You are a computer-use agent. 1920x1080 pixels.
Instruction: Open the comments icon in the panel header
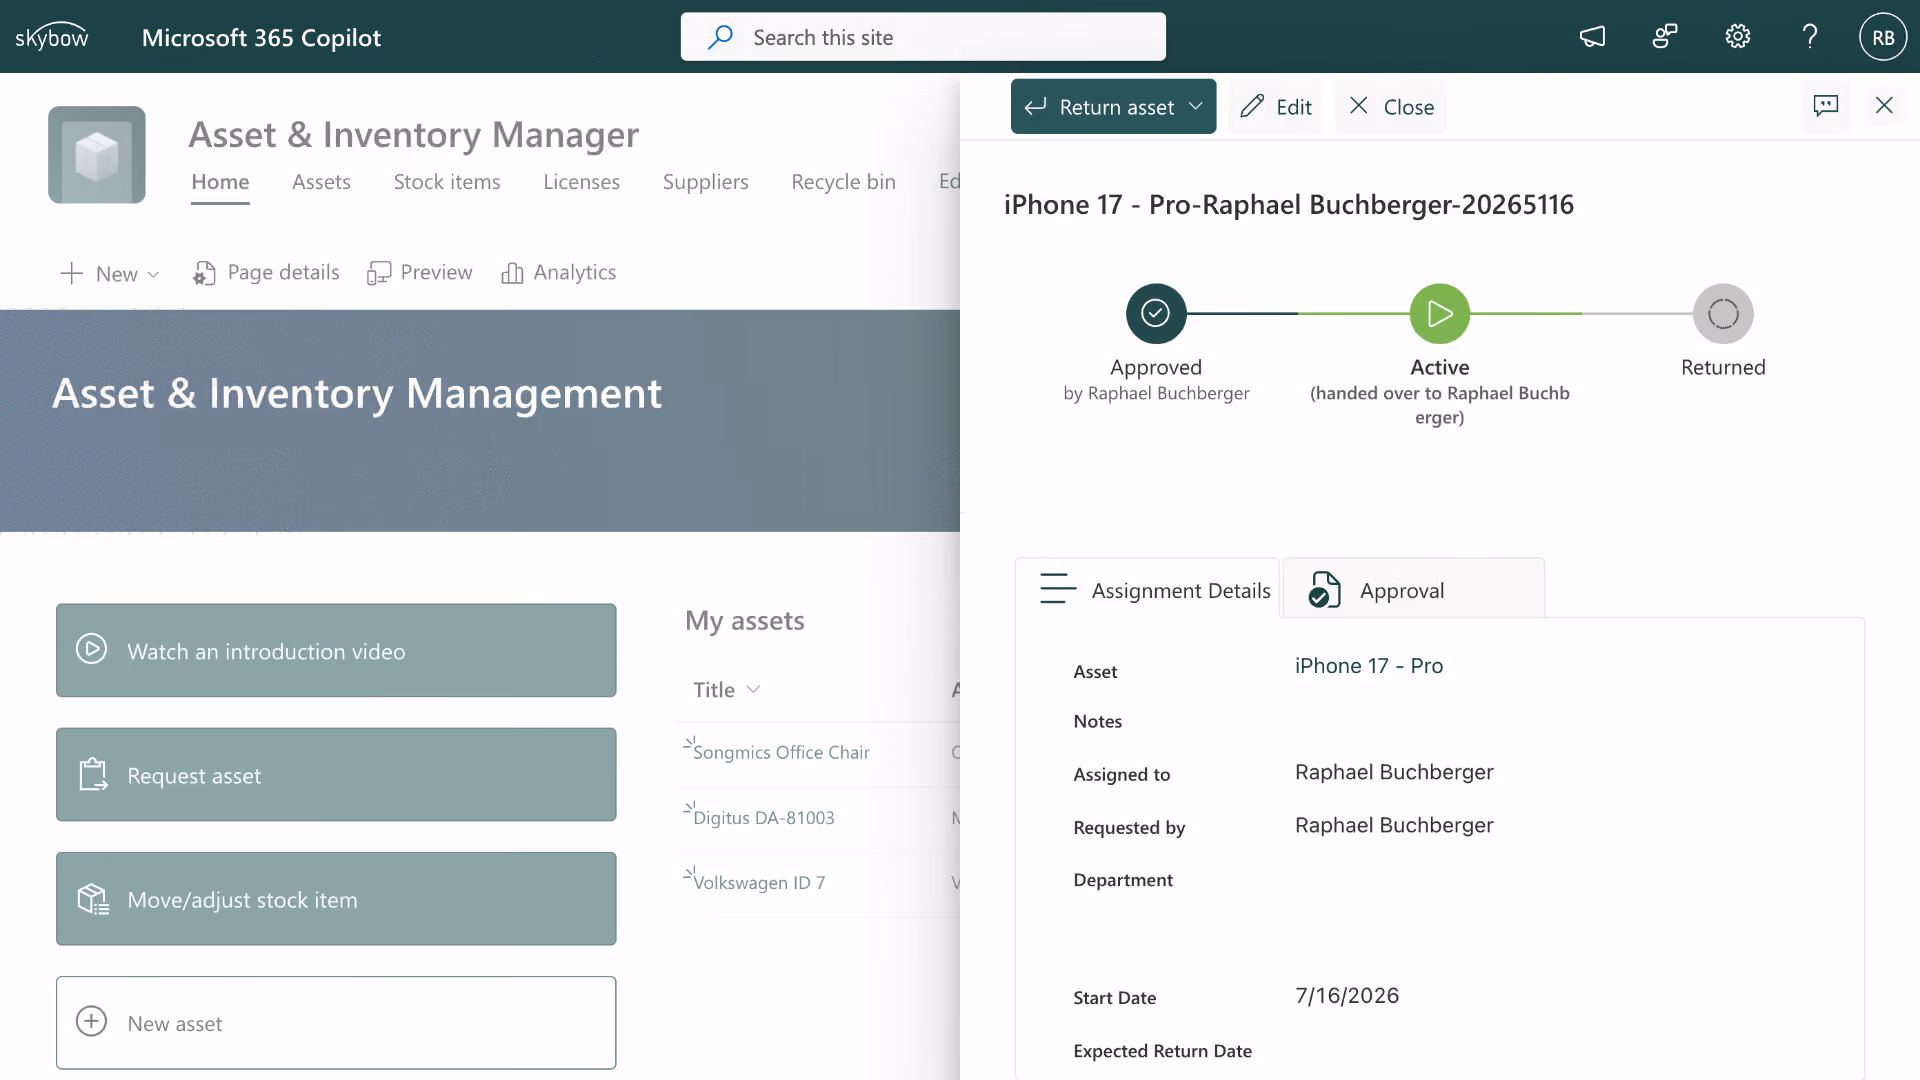click(1826, 105)
